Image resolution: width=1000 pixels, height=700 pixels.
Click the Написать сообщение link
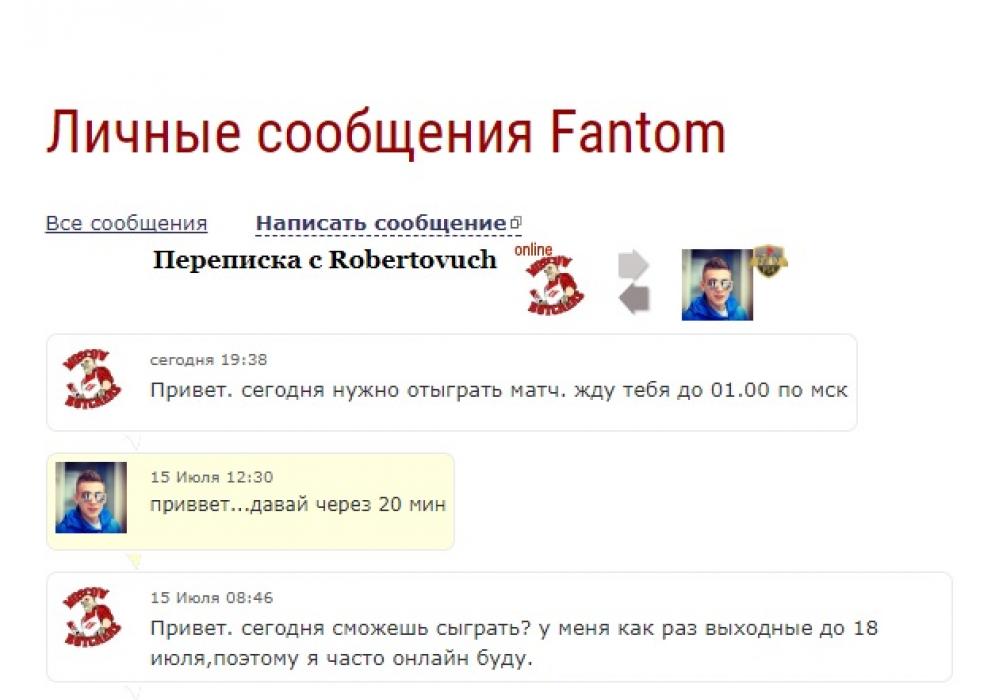[381, 223]
